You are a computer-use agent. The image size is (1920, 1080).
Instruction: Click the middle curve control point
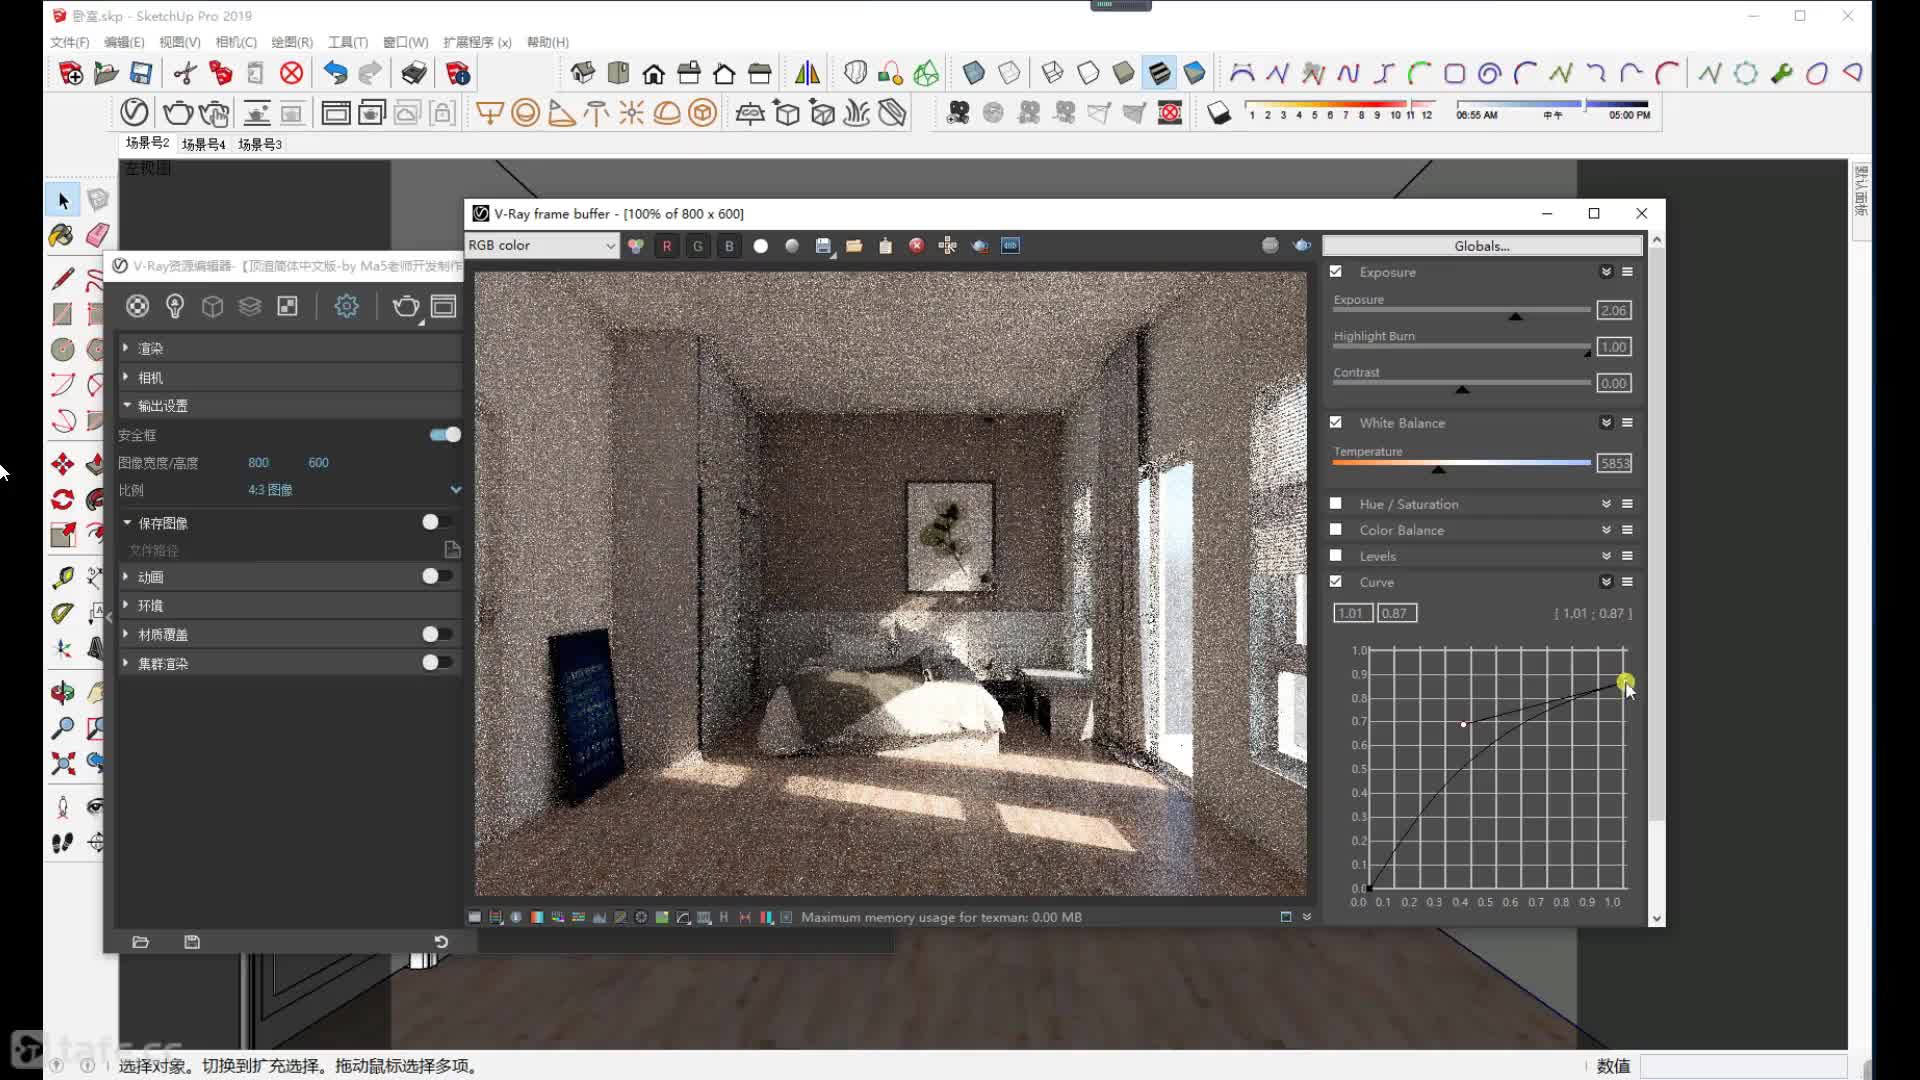coord(1463,724)
